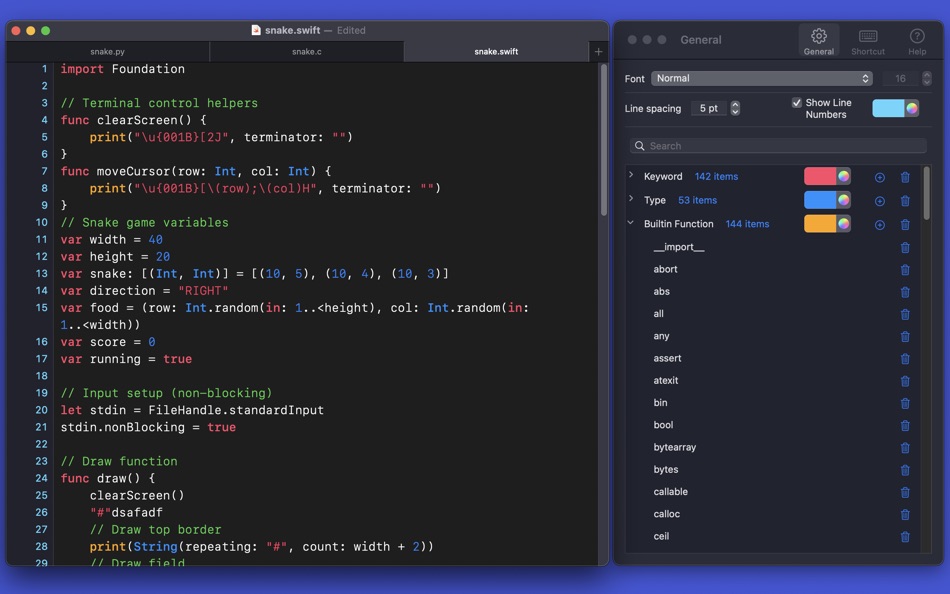The image size is (950, 594).
Task: Select the bytearray list item
Action: [x=674, y=447]
